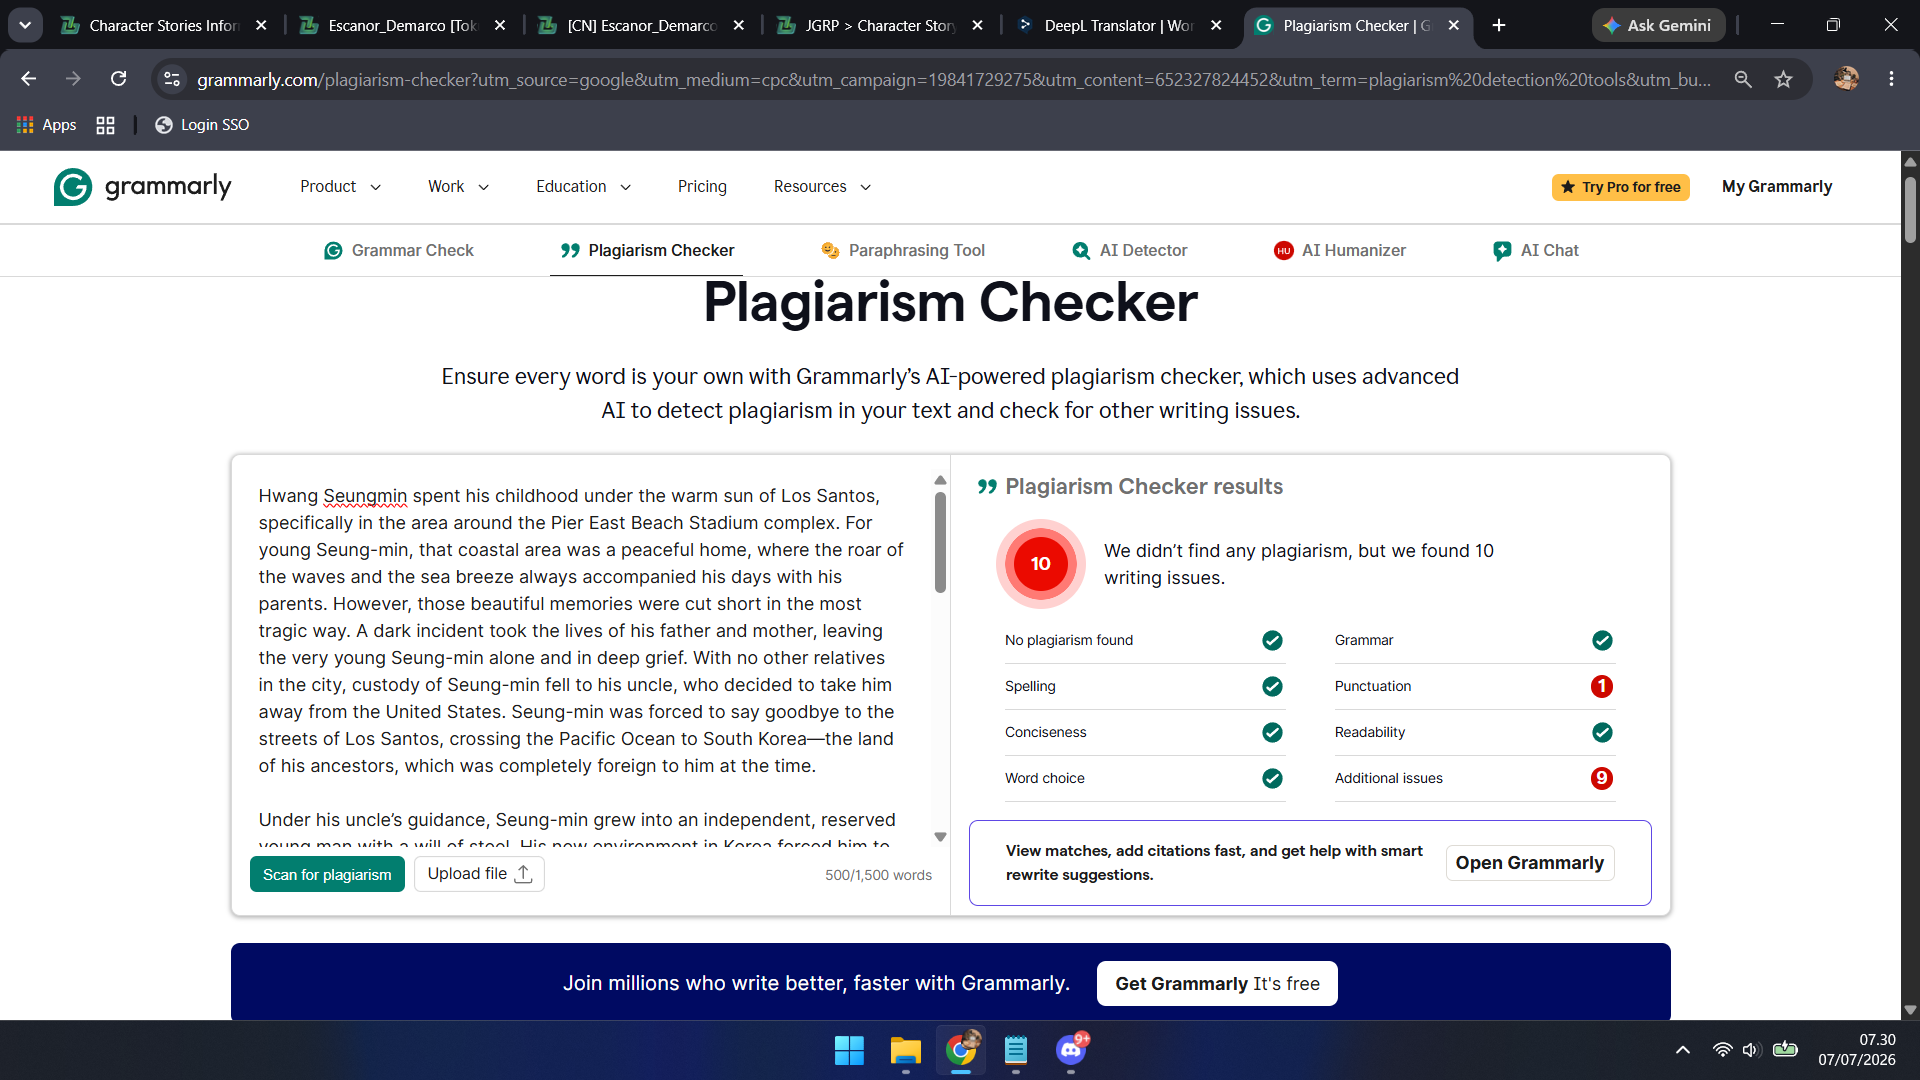
Task: Open the Paraphrasing Tool tab
Action: tap(903, 250)
